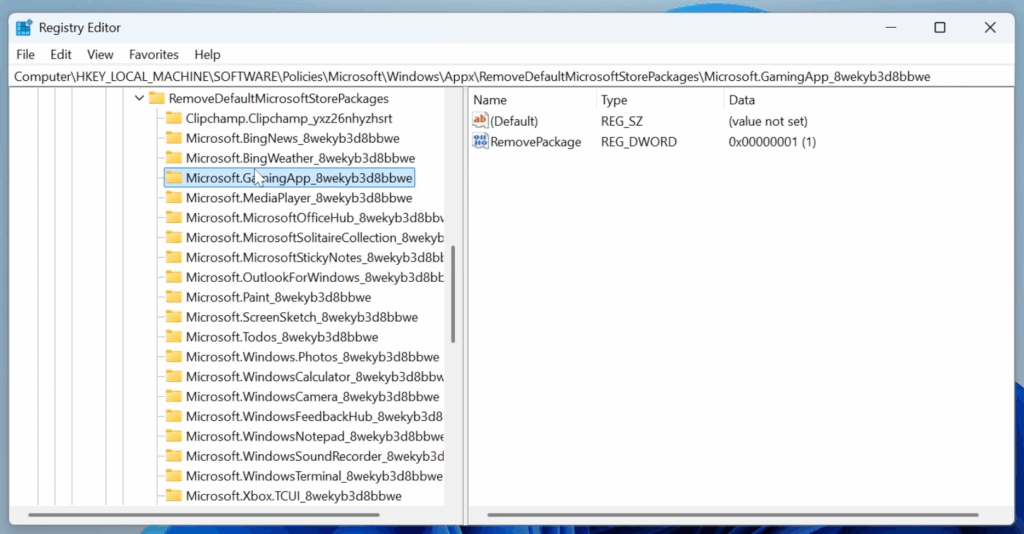Click the Data column header
This screenshot has width=1024, height=534.
coord(742,100)
